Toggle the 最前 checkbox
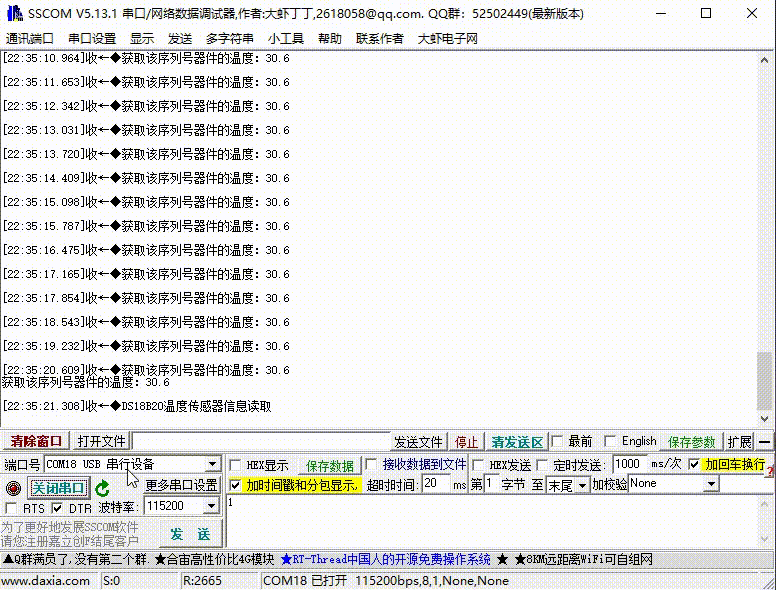The height and width of the screenshot is (590, 776). [557, 441]
